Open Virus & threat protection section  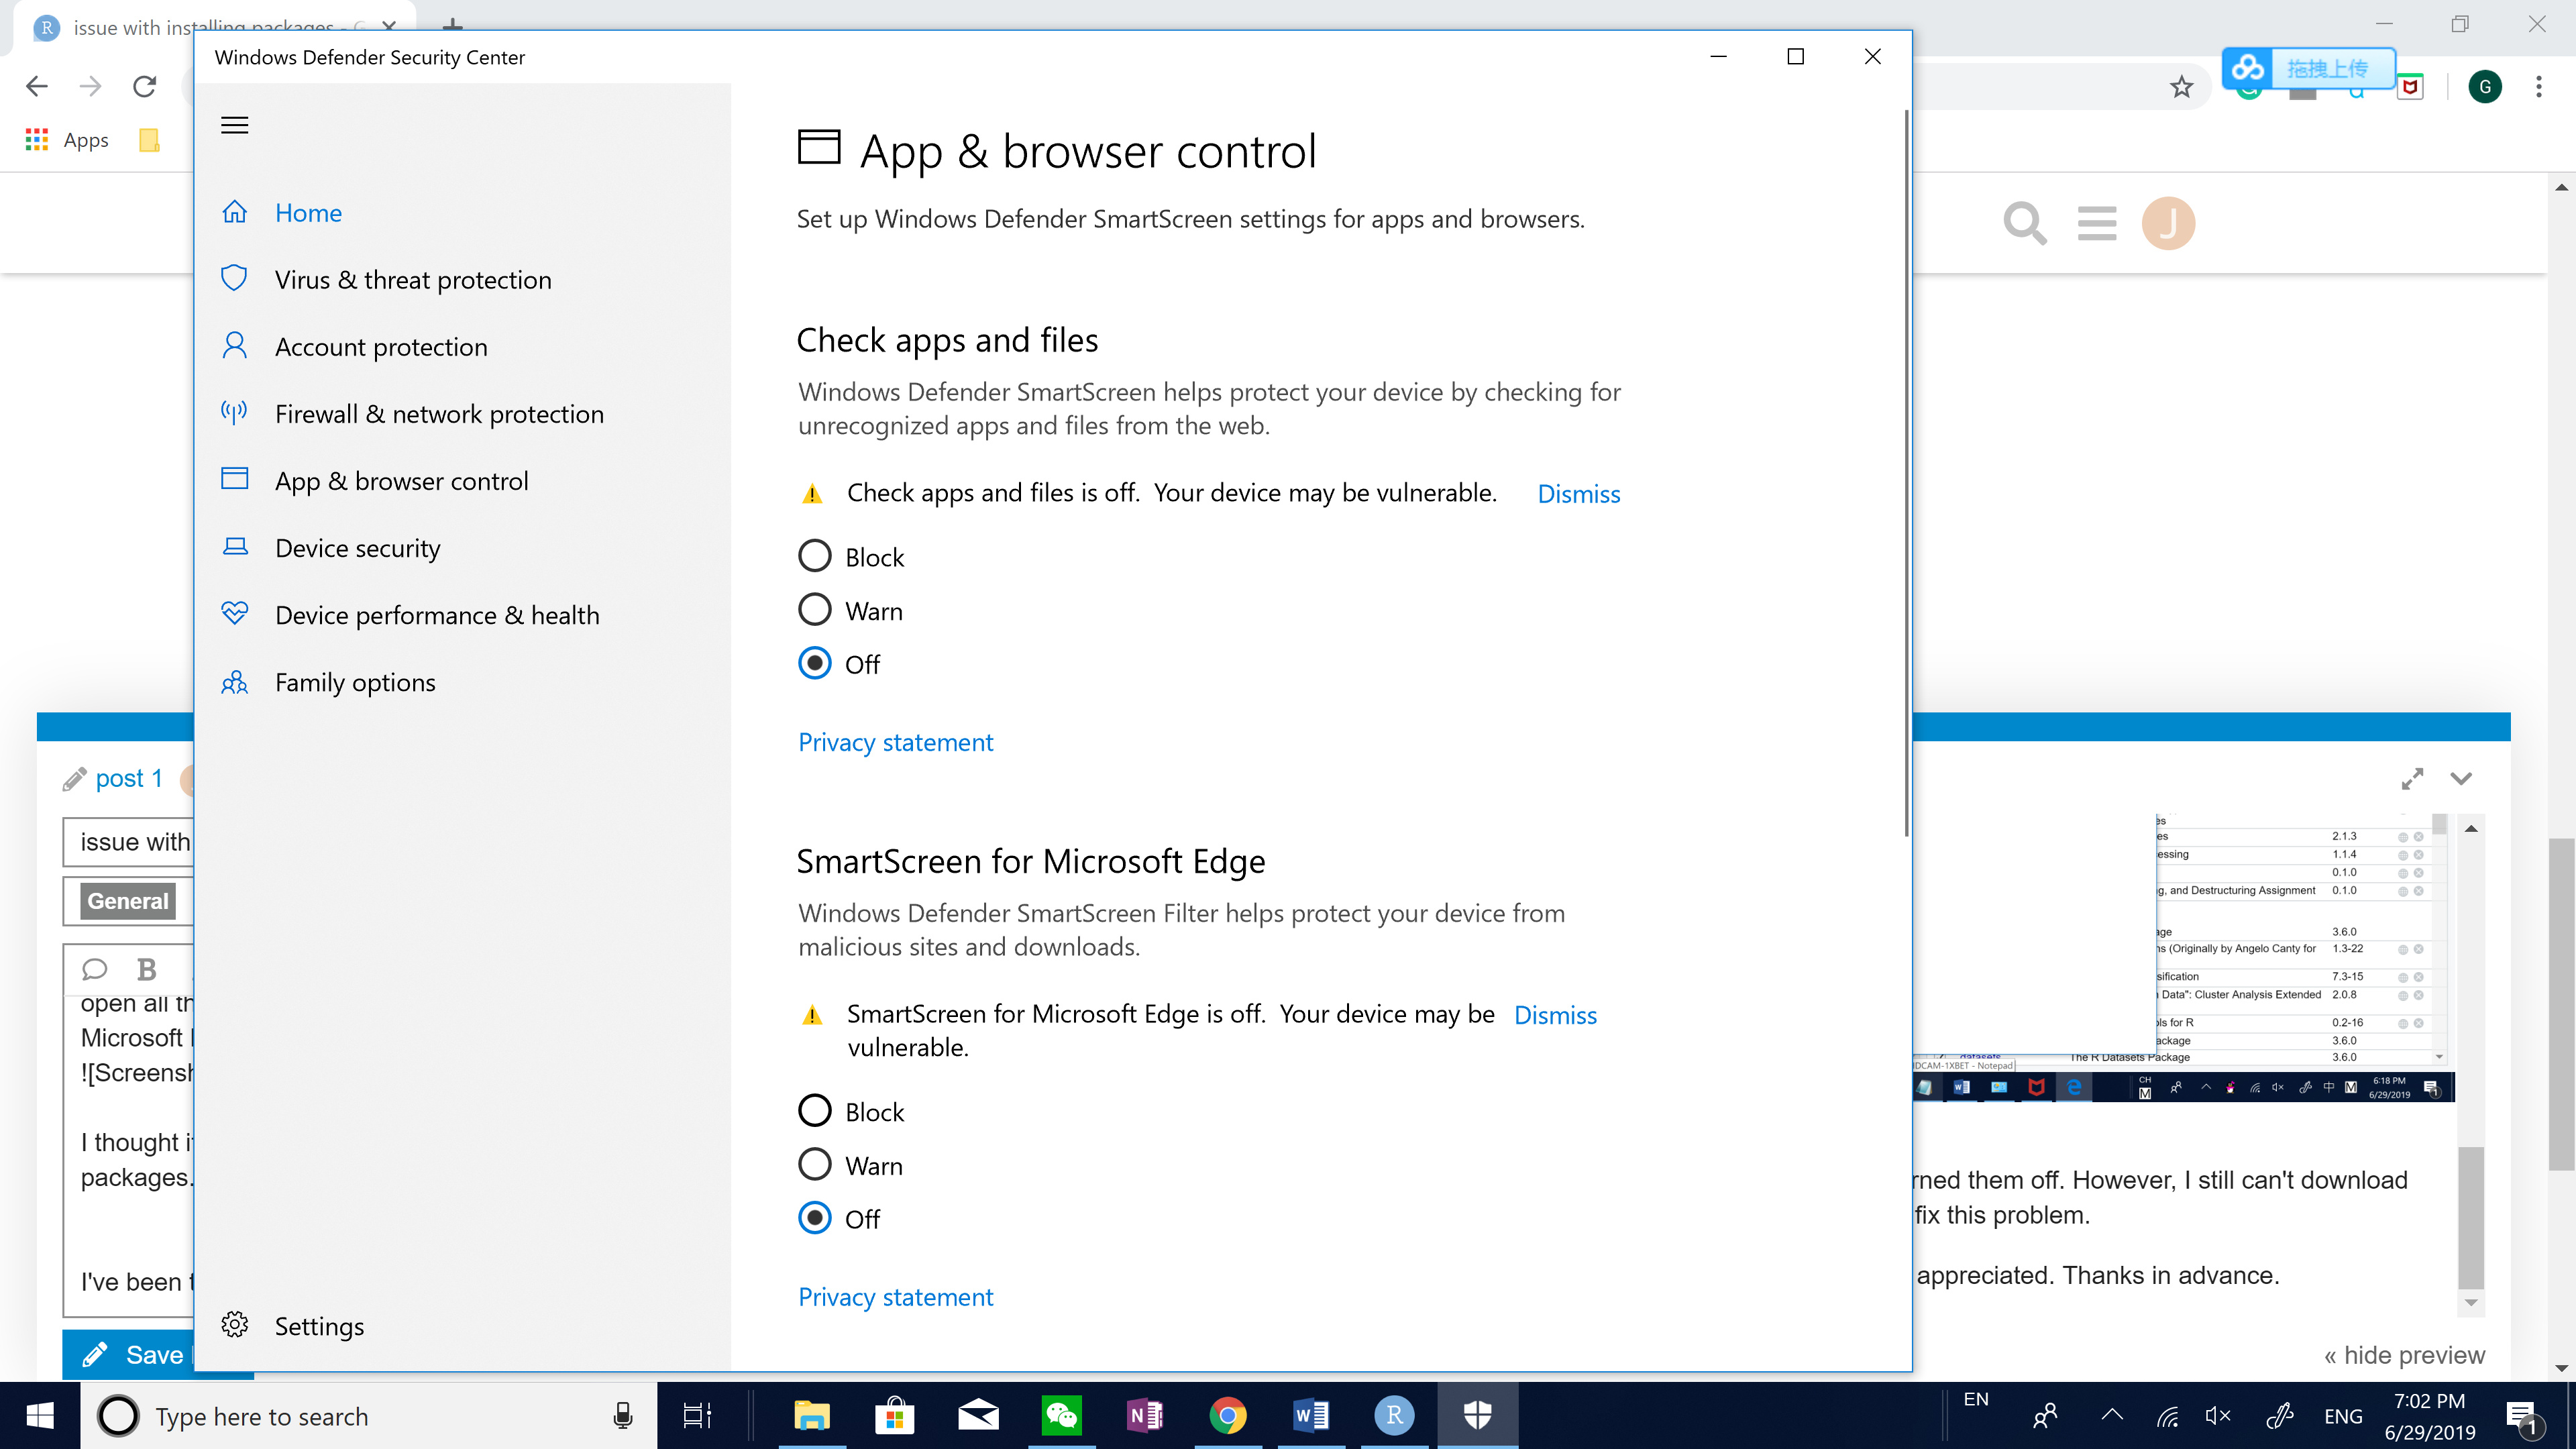click(x=413, y=280)
